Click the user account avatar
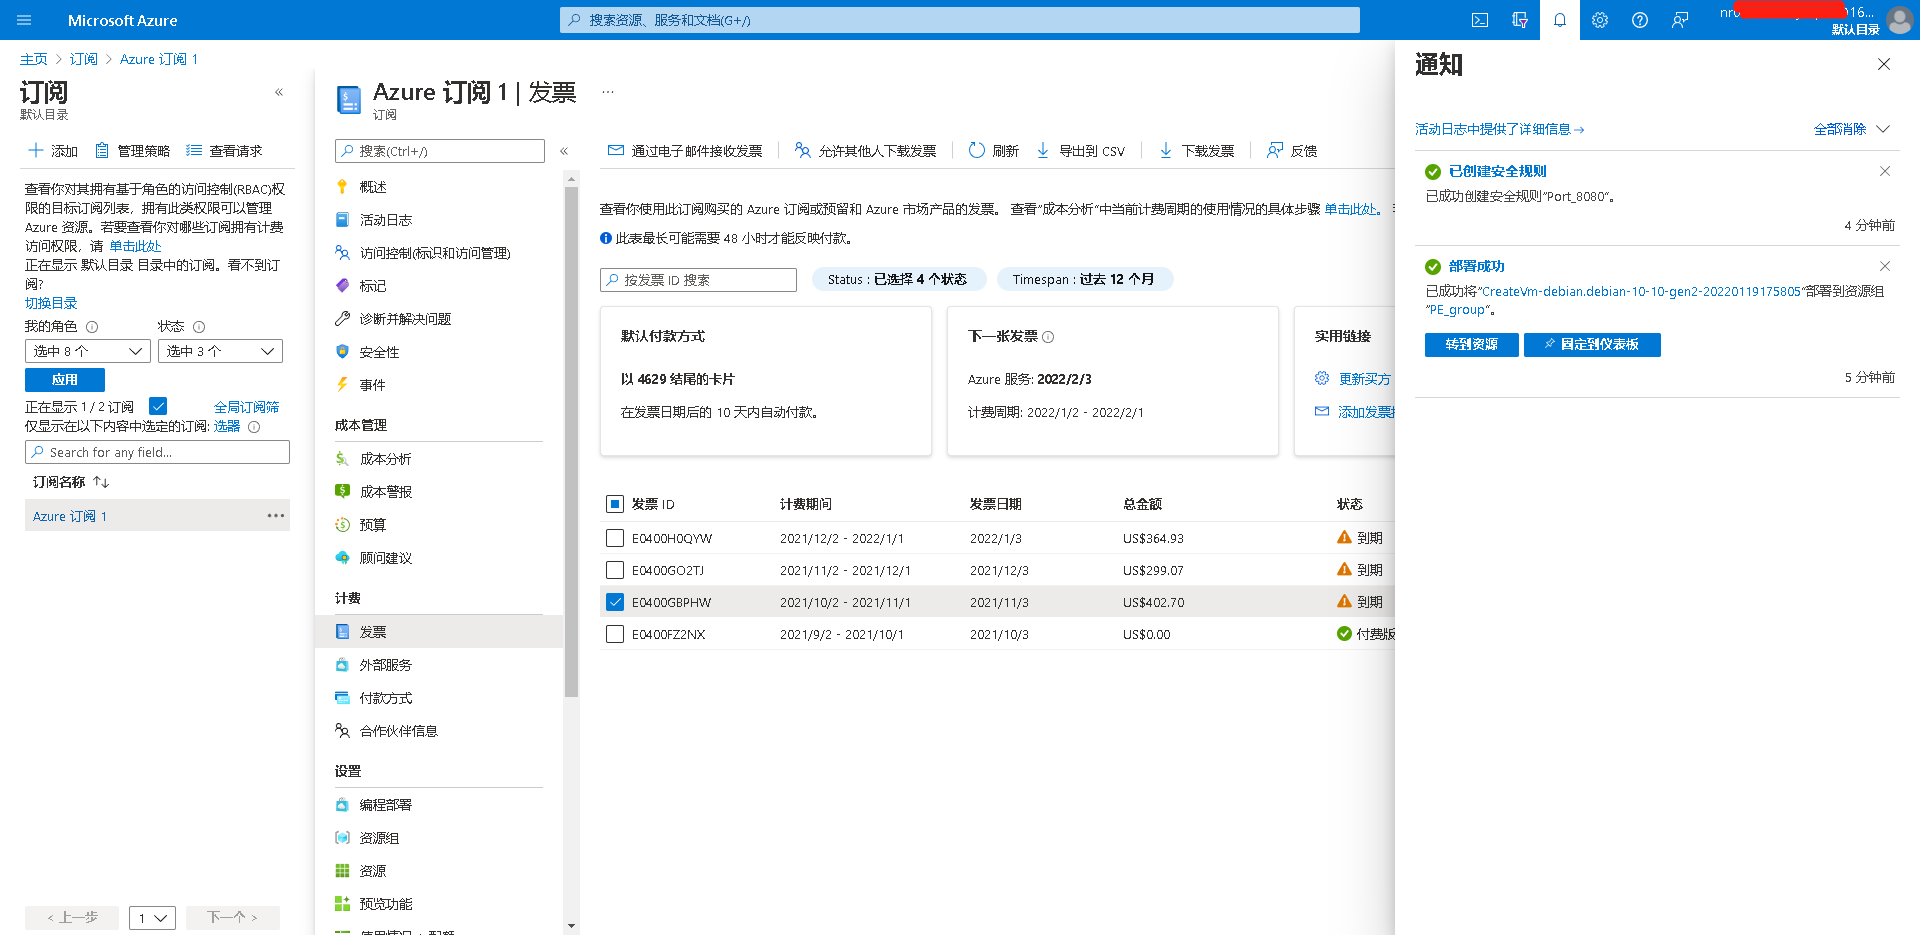The image size is (1920, 935). pyautogui.click(x=1899, y=20)
